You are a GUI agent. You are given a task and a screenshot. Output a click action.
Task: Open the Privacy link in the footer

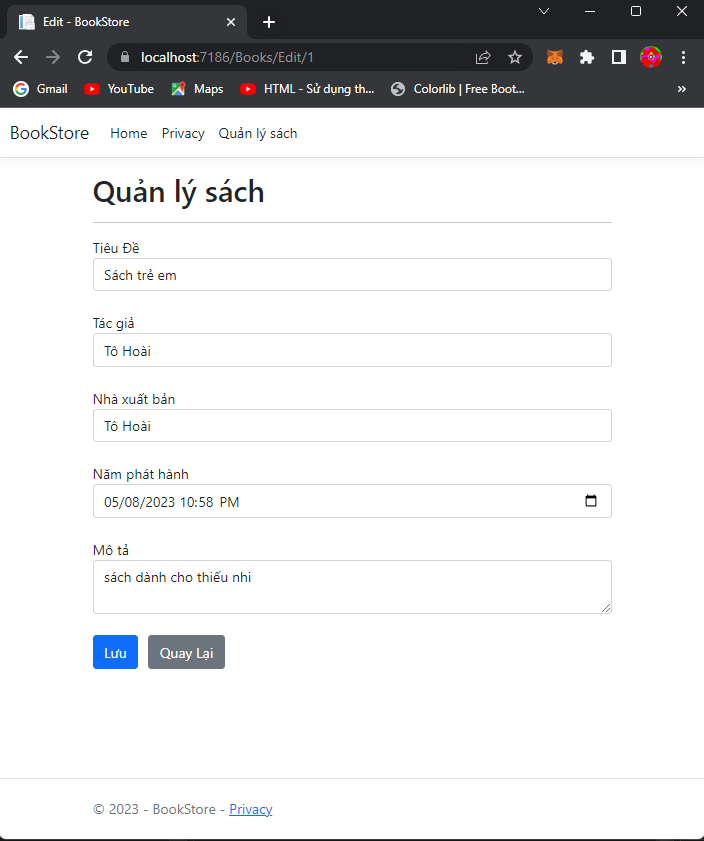[250, 809]
